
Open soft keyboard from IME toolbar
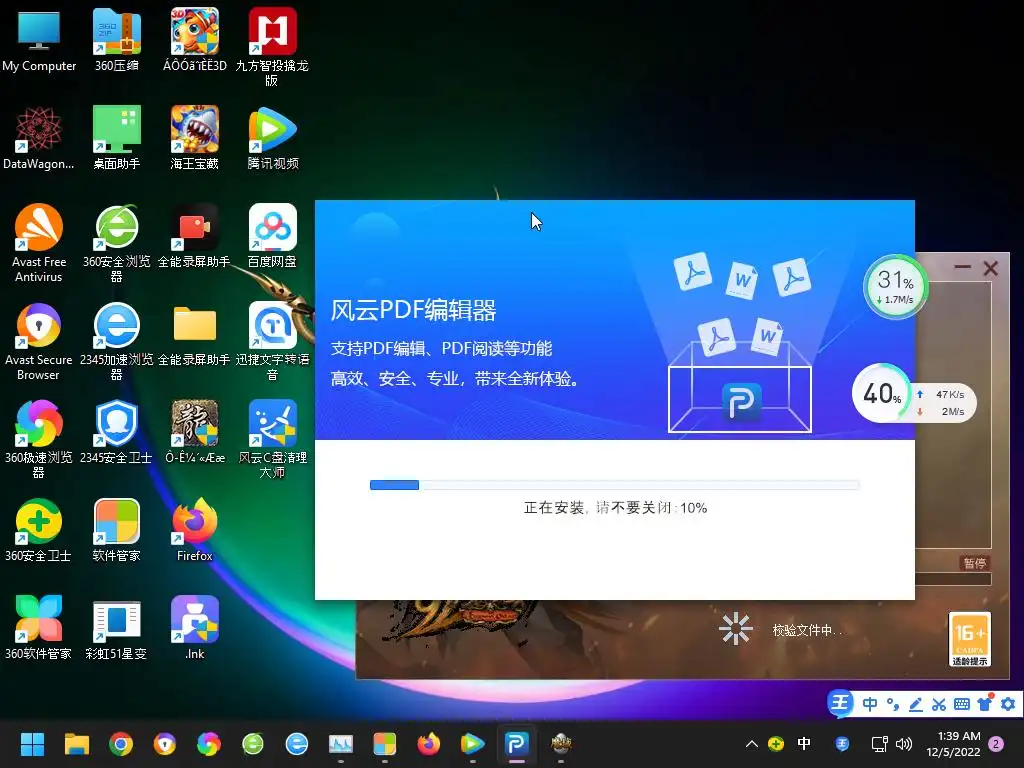pyautogui.click(x=961, y=704)
